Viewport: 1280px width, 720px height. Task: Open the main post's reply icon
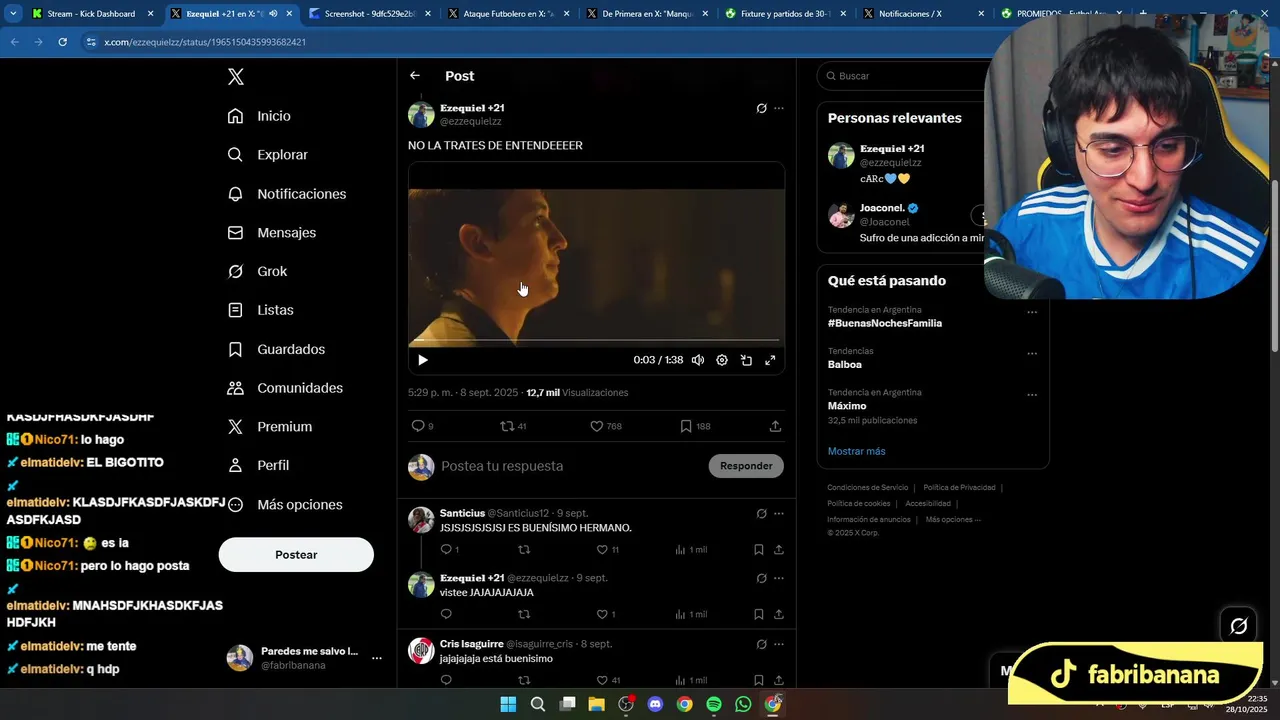(418, 426)
